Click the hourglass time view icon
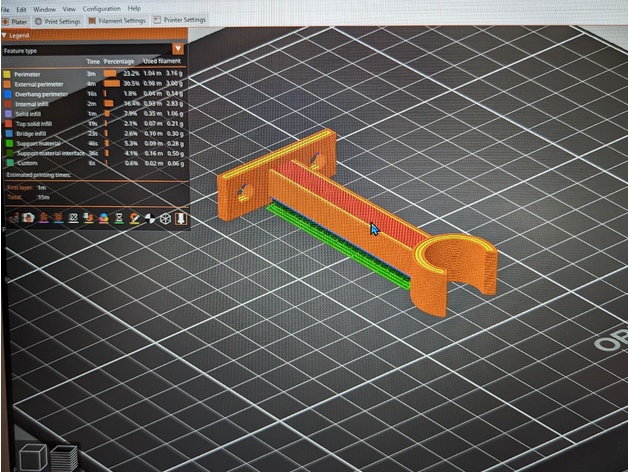Screen dimensions: 628x472 pyautogui.click(x=118, y=217)
